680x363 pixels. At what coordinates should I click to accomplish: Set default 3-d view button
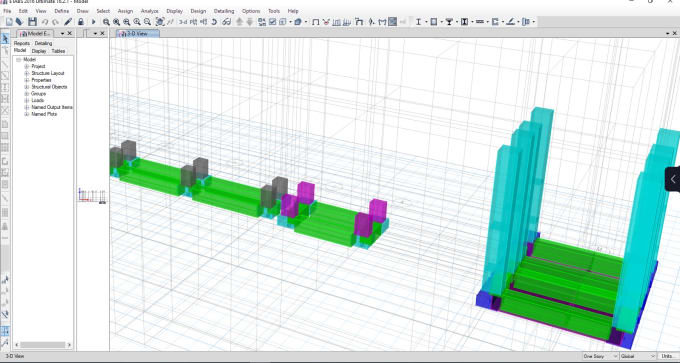point(183,22)
